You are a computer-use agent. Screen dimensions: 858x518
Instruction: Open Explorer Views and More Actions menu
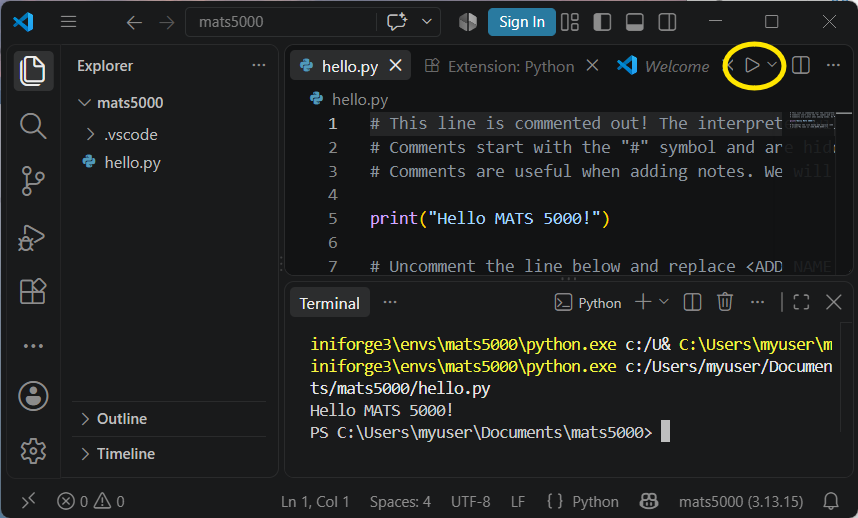pyautogui.click(x=258, y=66)
